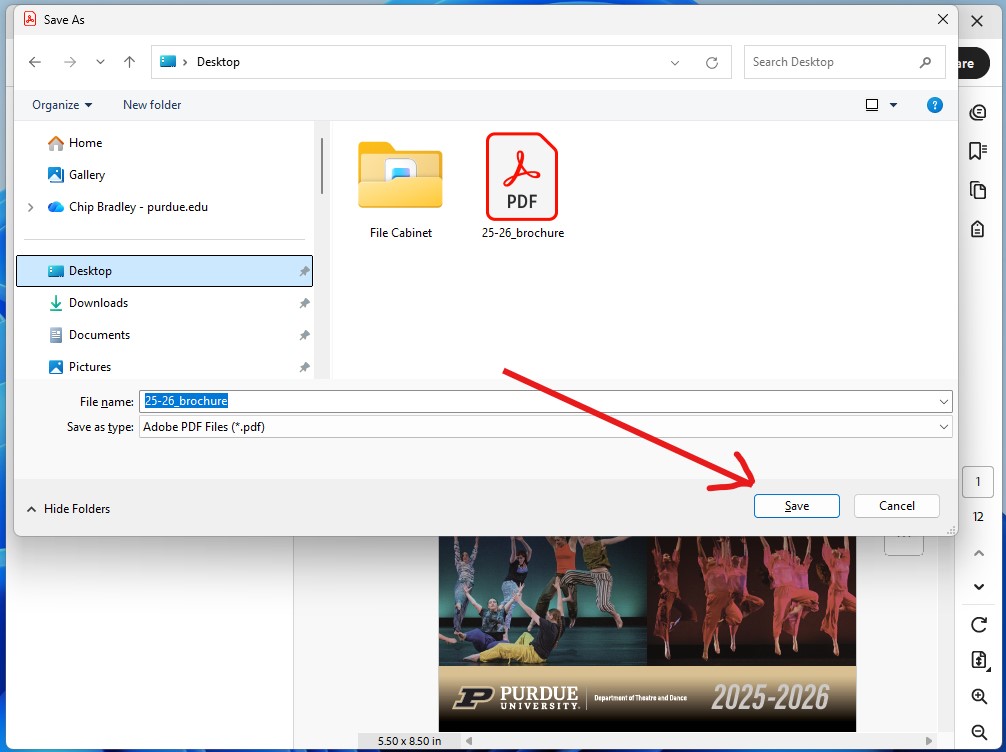Open the Organize menu
1006x752 pixels.
60,105
